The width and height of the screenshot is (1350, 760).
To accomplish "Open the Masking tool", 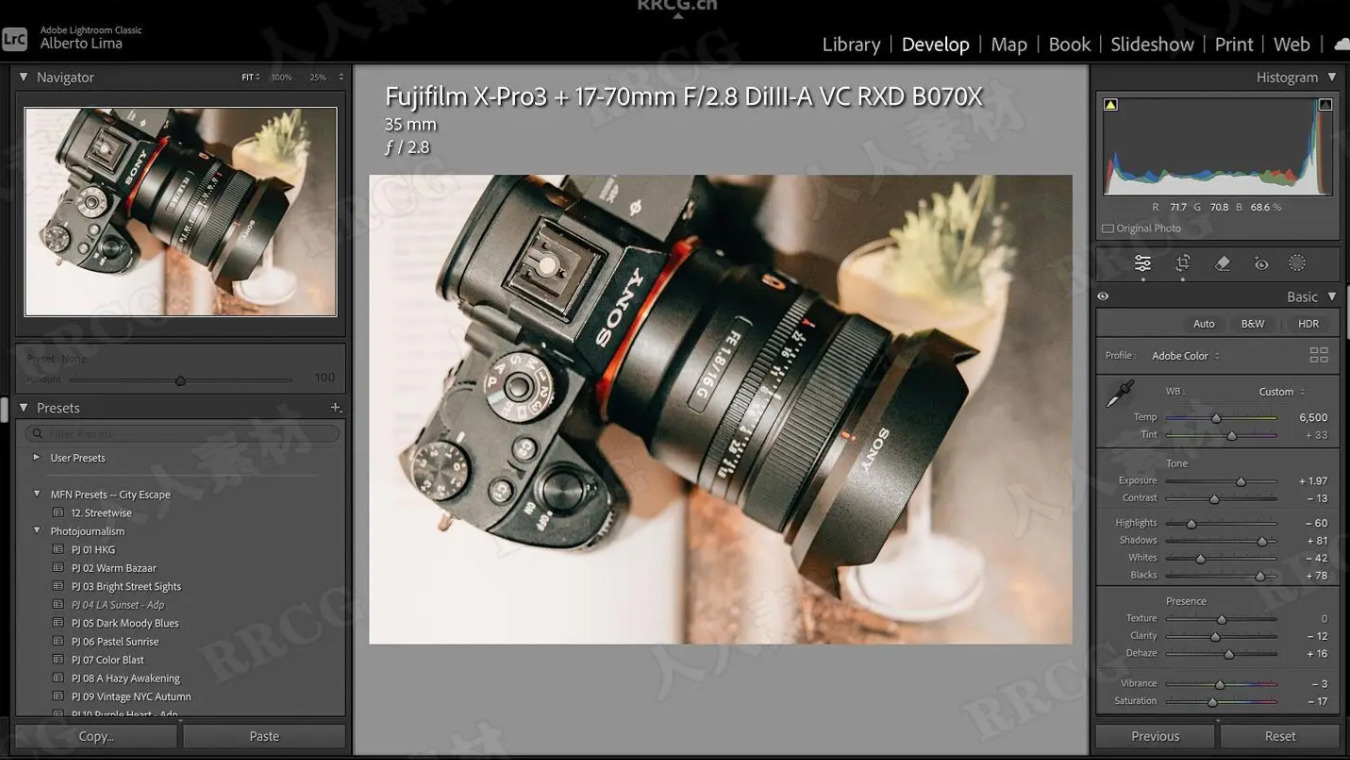I will [x=1297, y=263].
